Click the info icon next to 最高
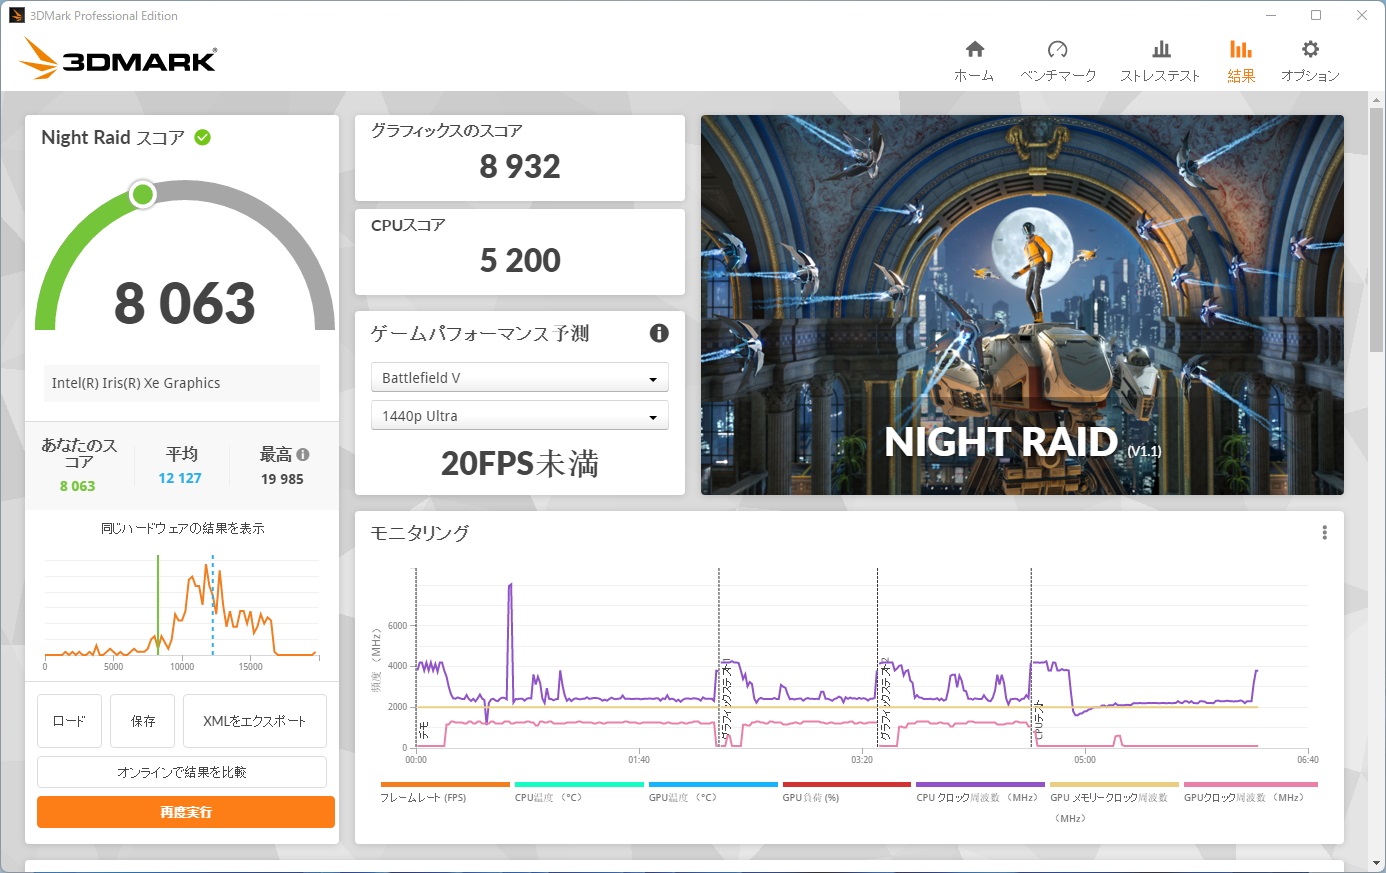This screenshot has height=873, width=1386. tap(303, 454)
